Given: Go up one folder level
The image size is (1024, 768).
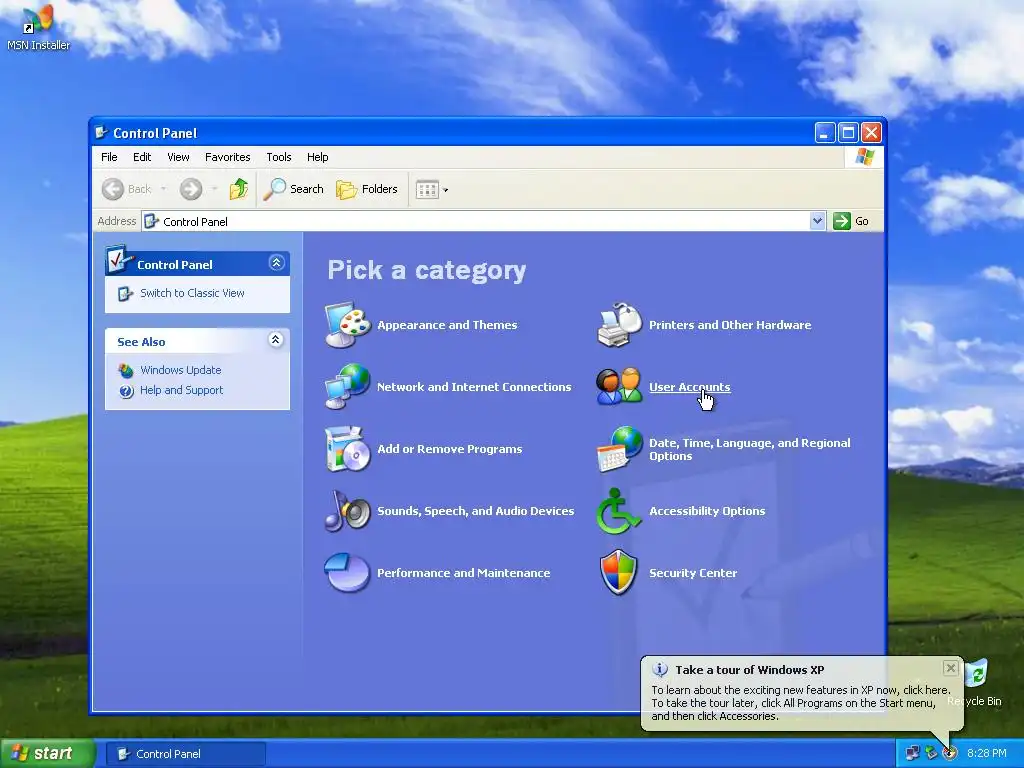Looking at the screenshot, I should [x=239, y=189].
